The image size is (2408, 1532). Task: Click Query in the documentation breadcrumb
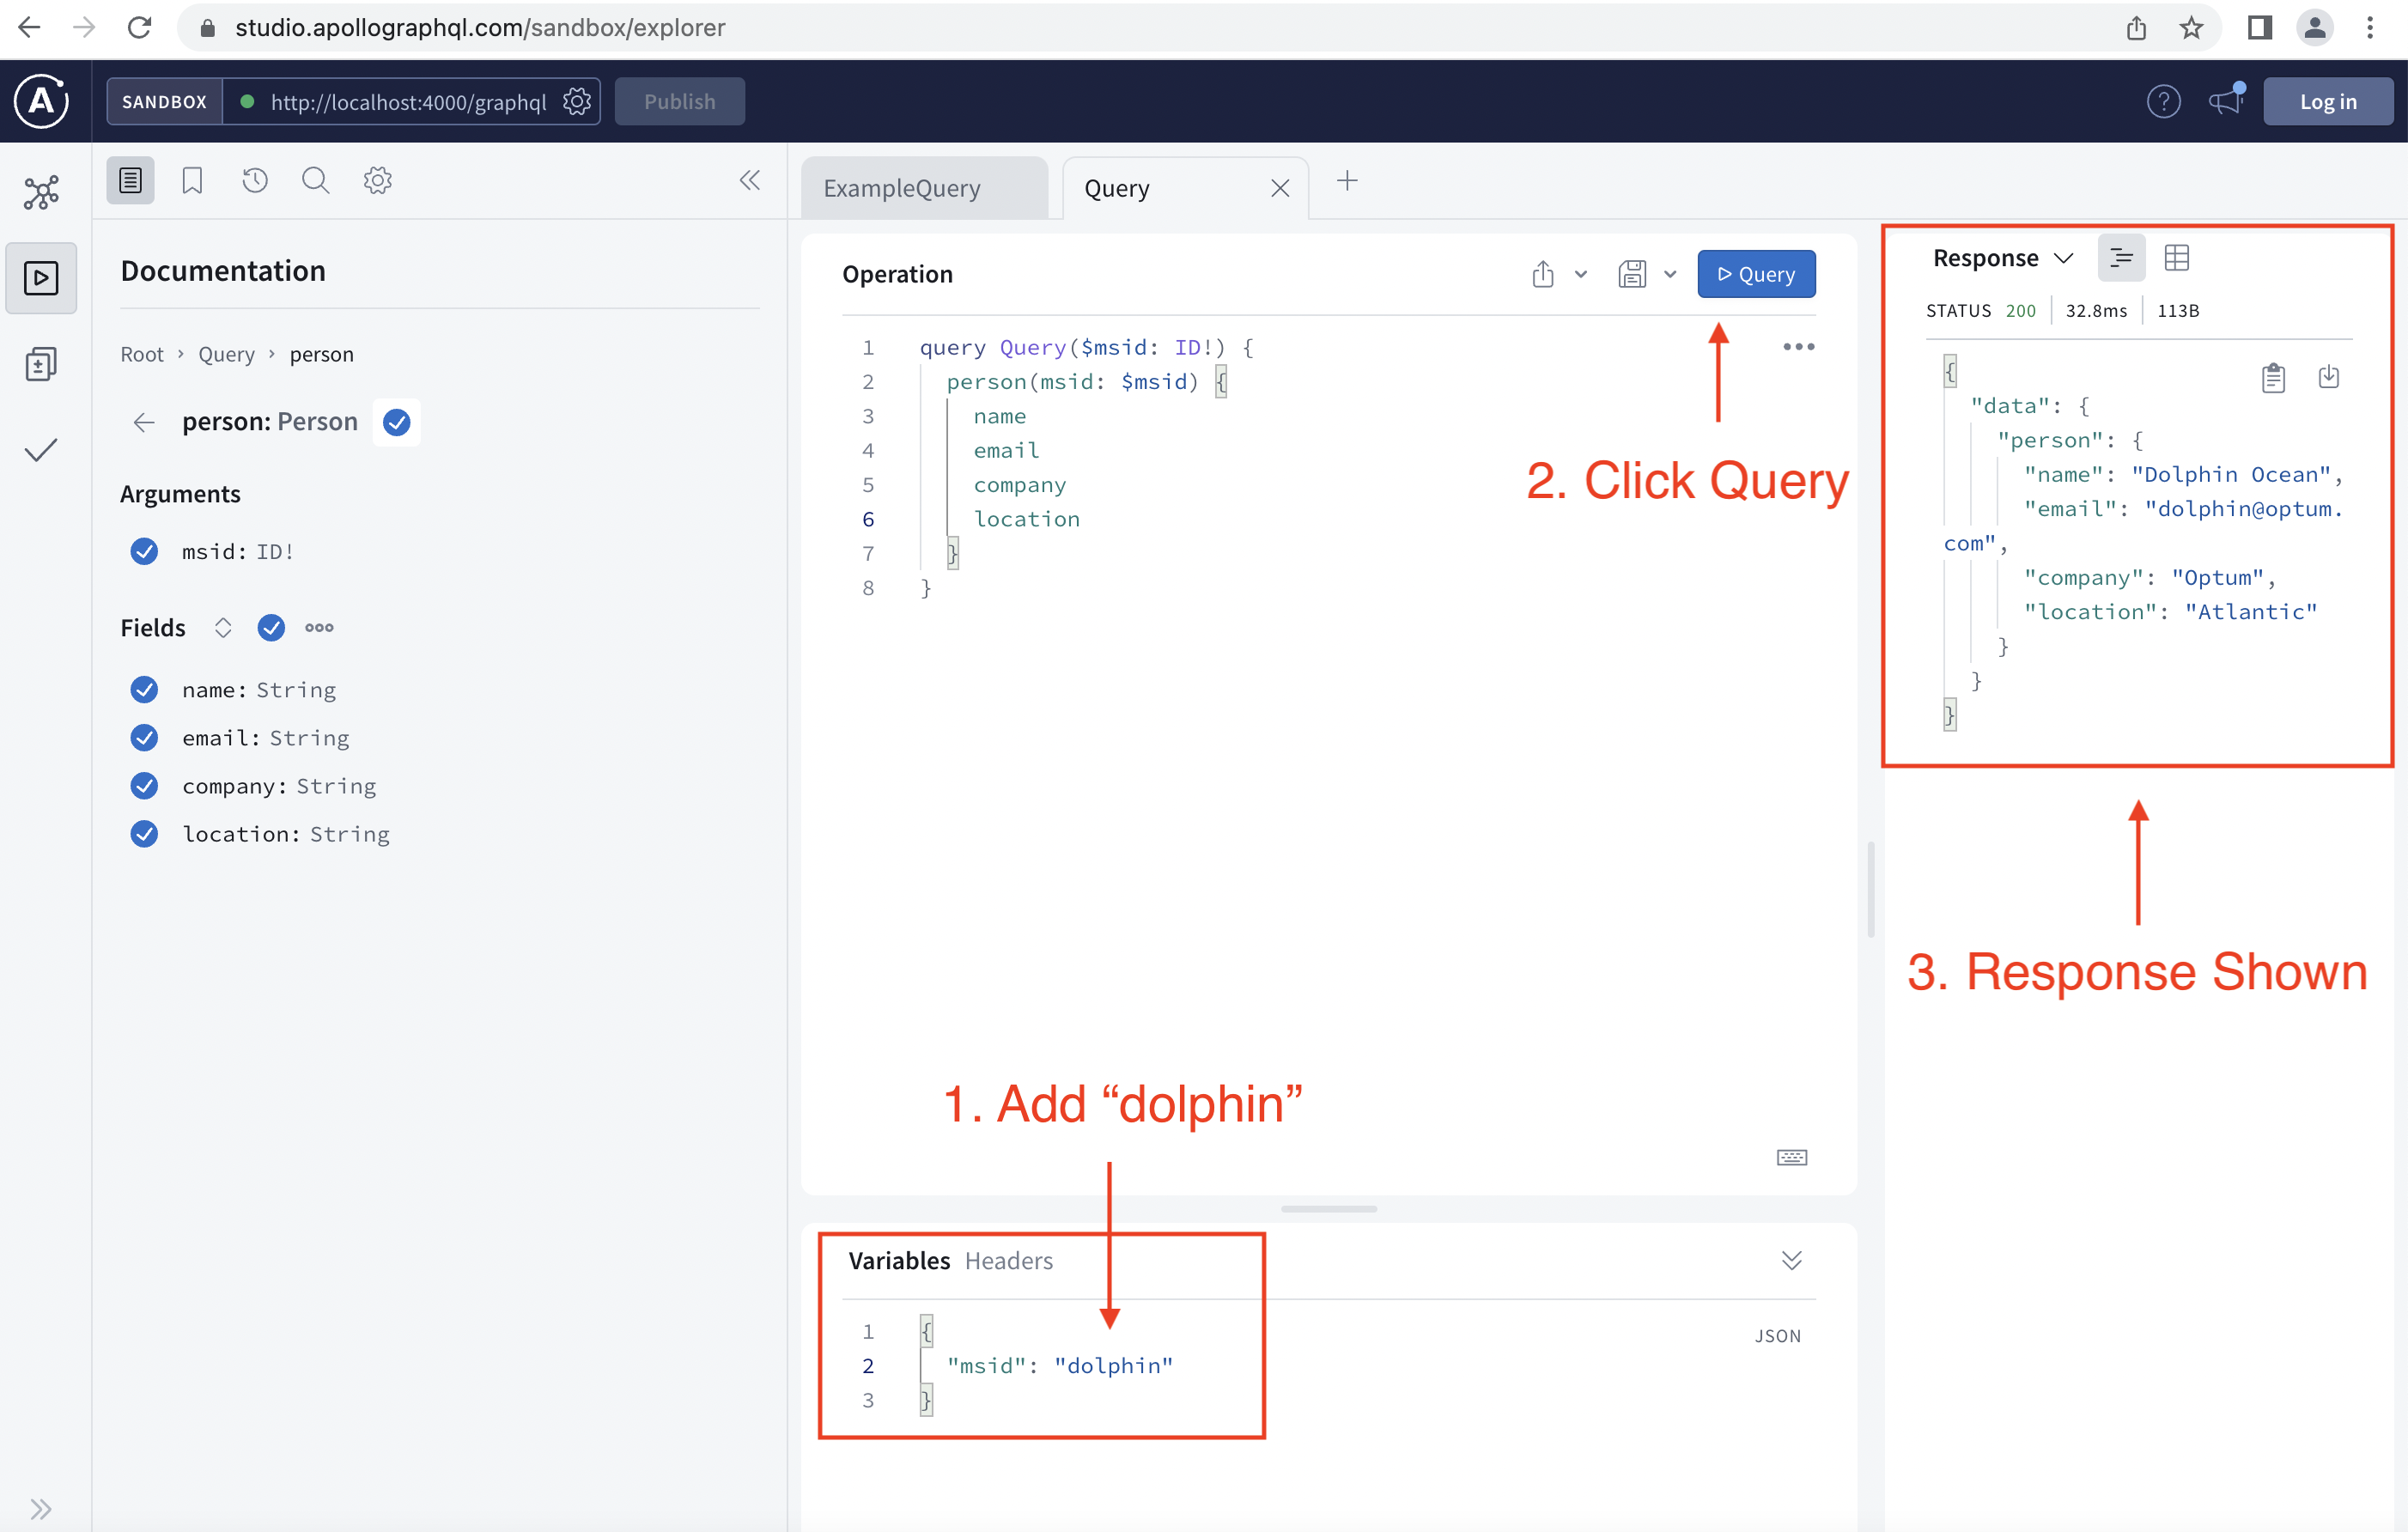tap(226, 354)
